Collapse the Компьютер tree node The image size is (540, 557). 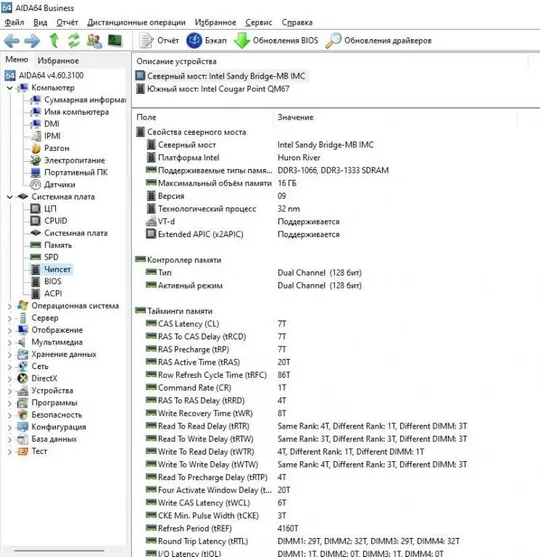pyautogui.click(x=10, y=88)
